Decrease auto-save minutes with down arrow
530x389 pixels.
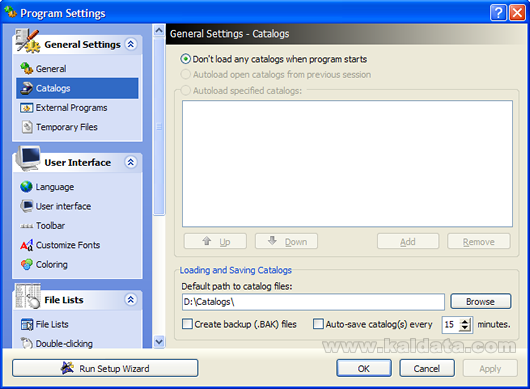tap(465, 328)
